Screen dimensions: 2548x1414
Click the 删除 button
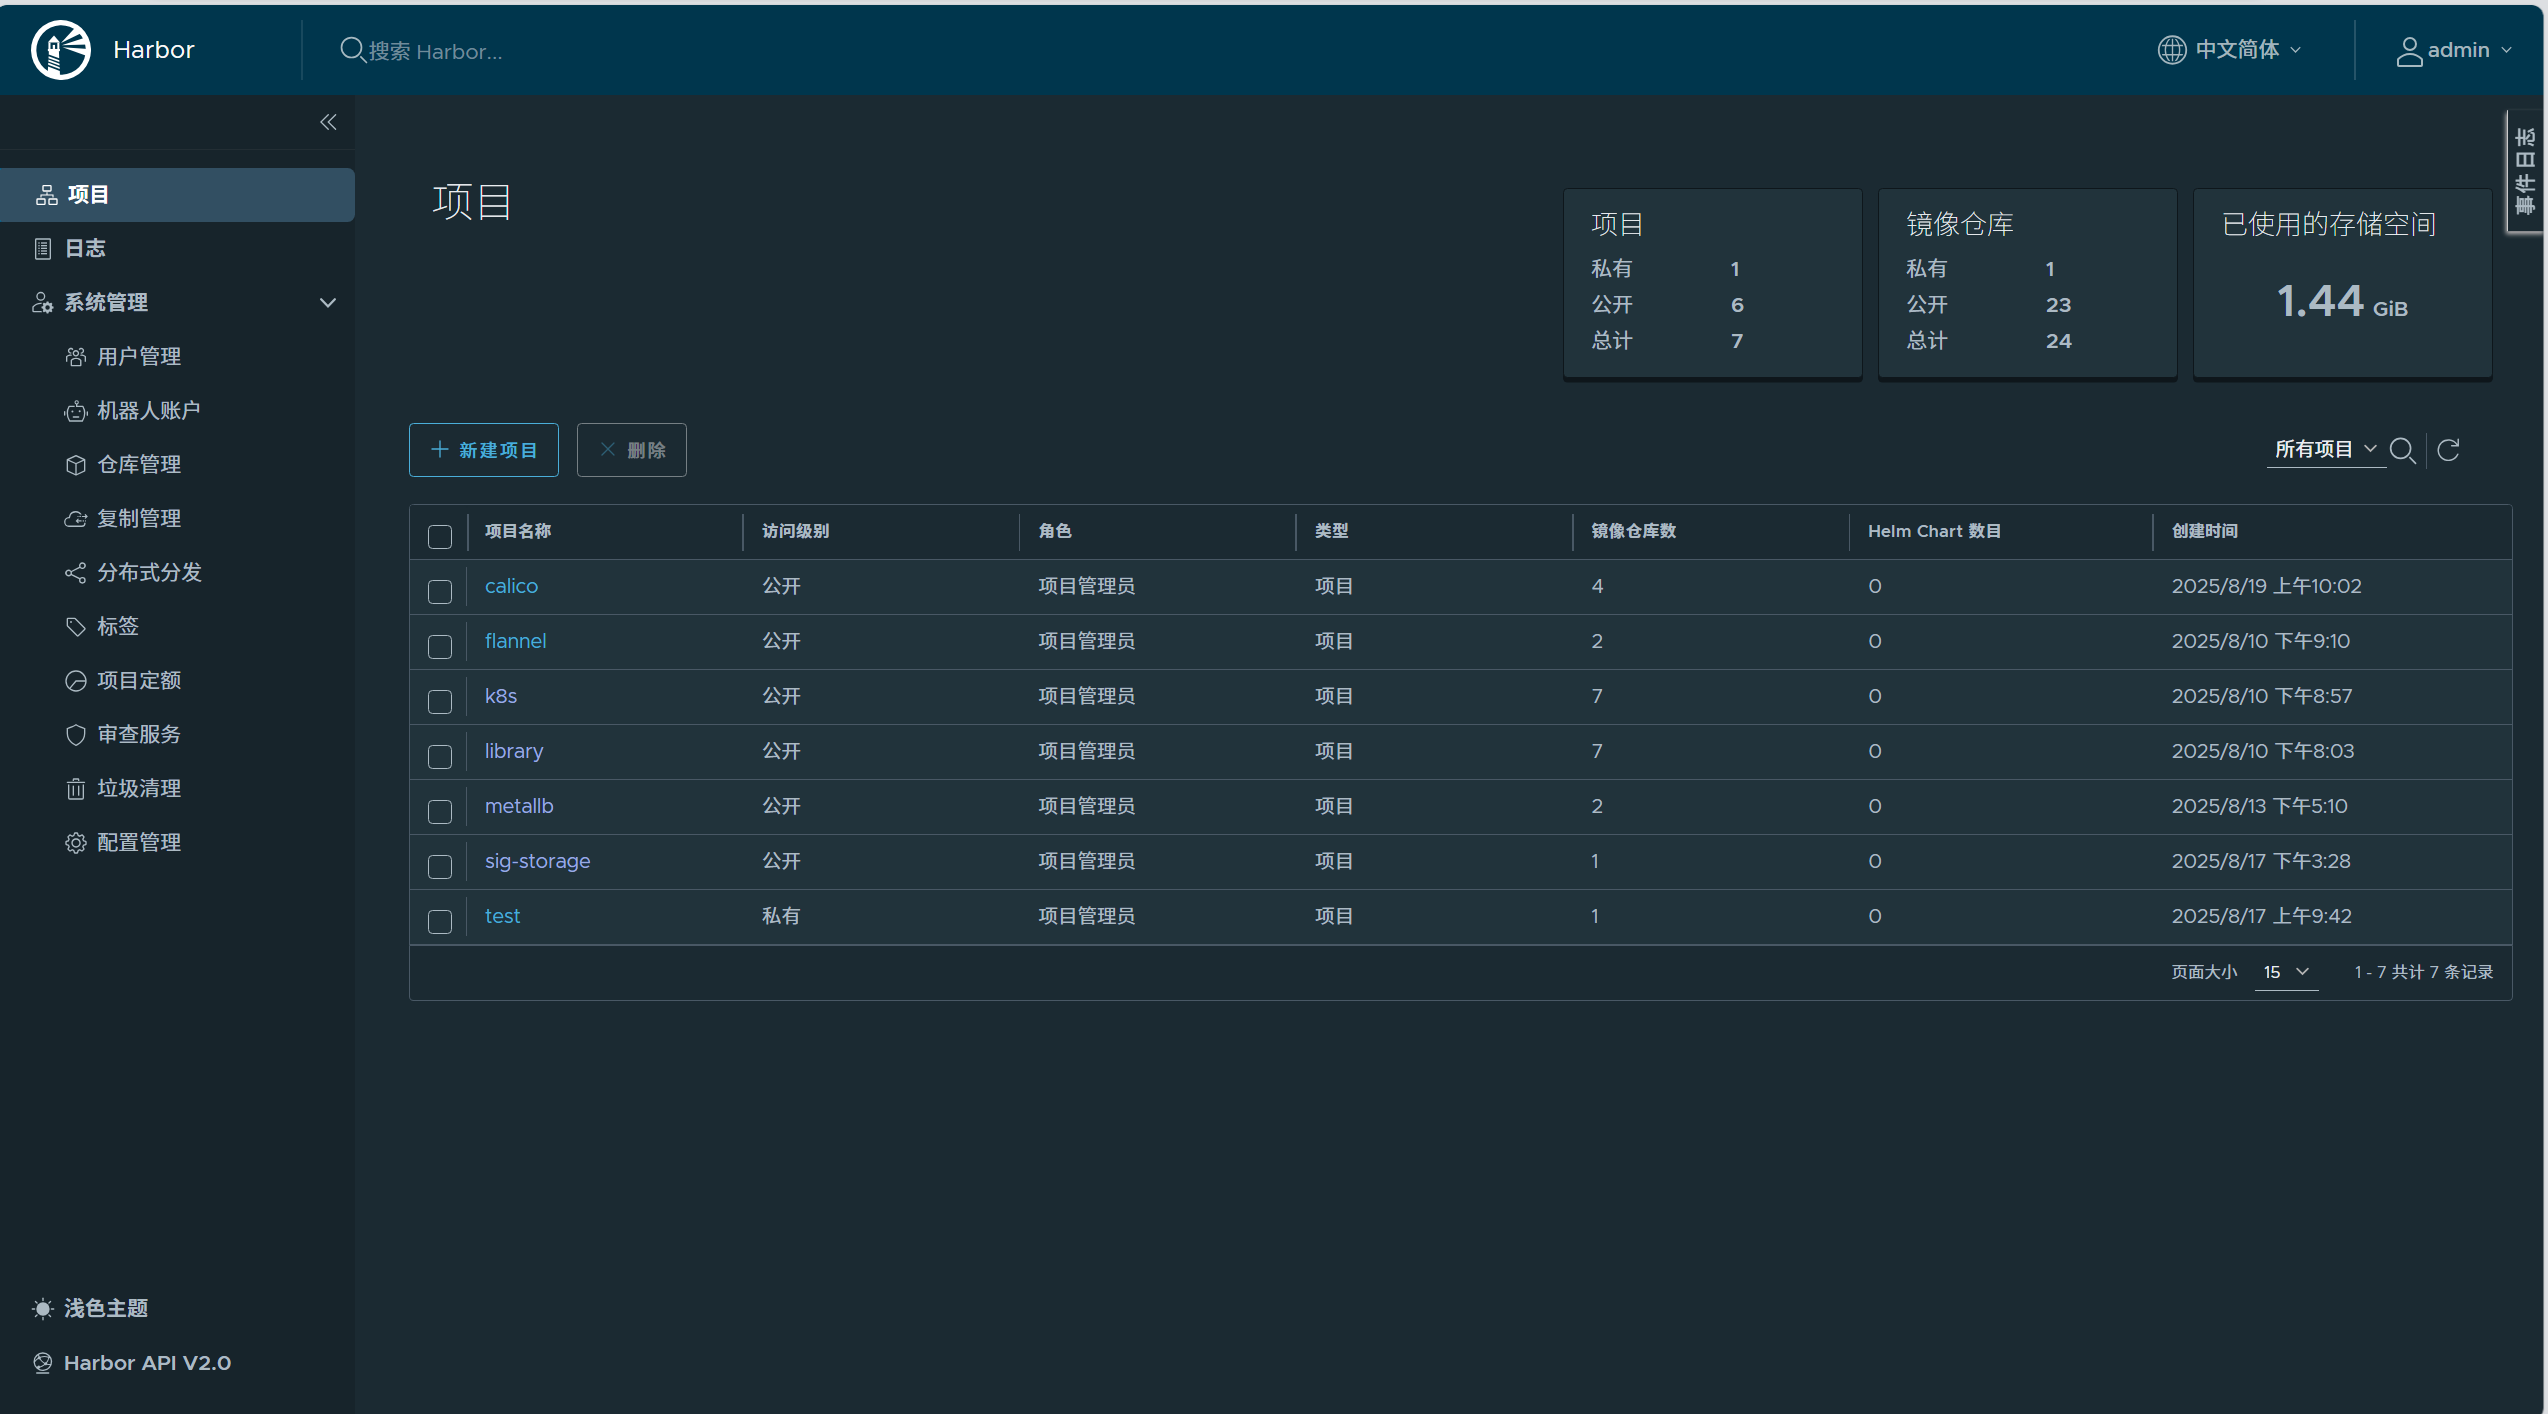point(632,450)
